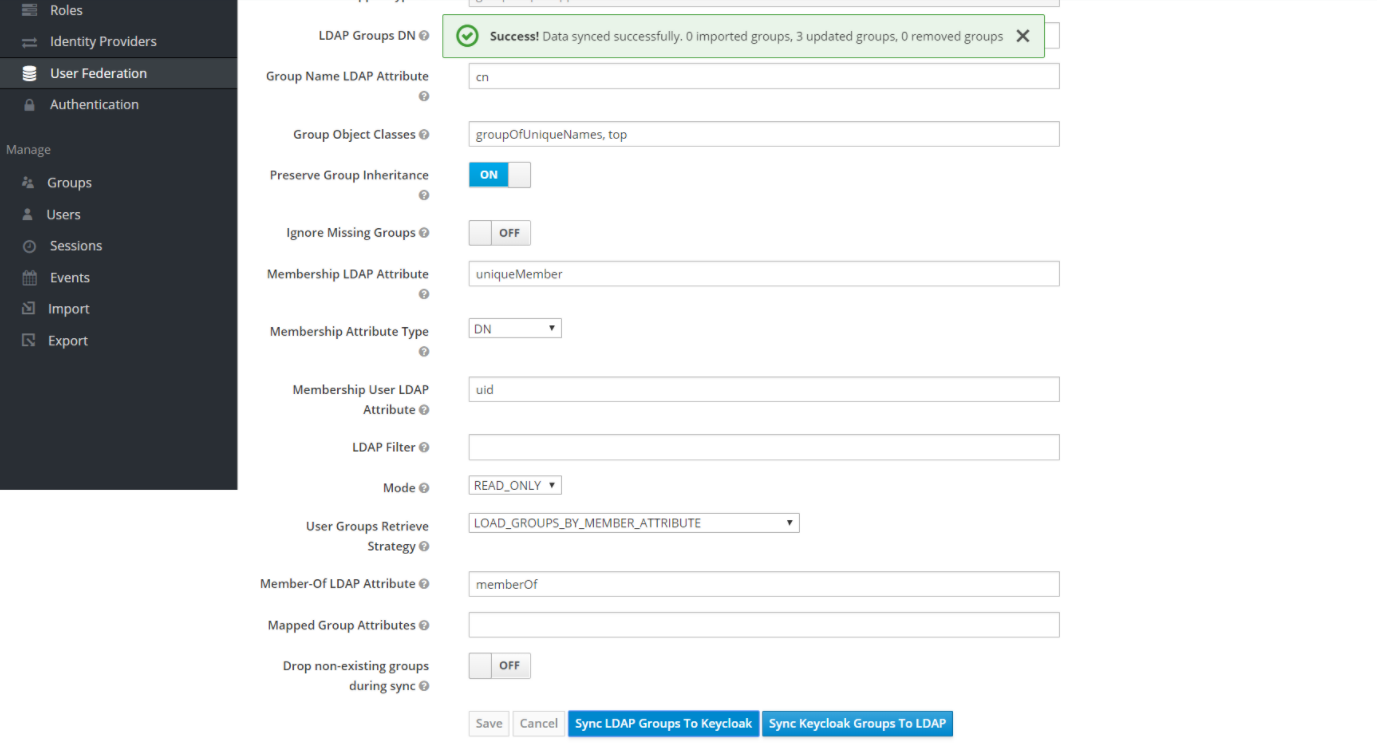Click the Sessions clock icon
1377x748 pixels.
point(29,246)
